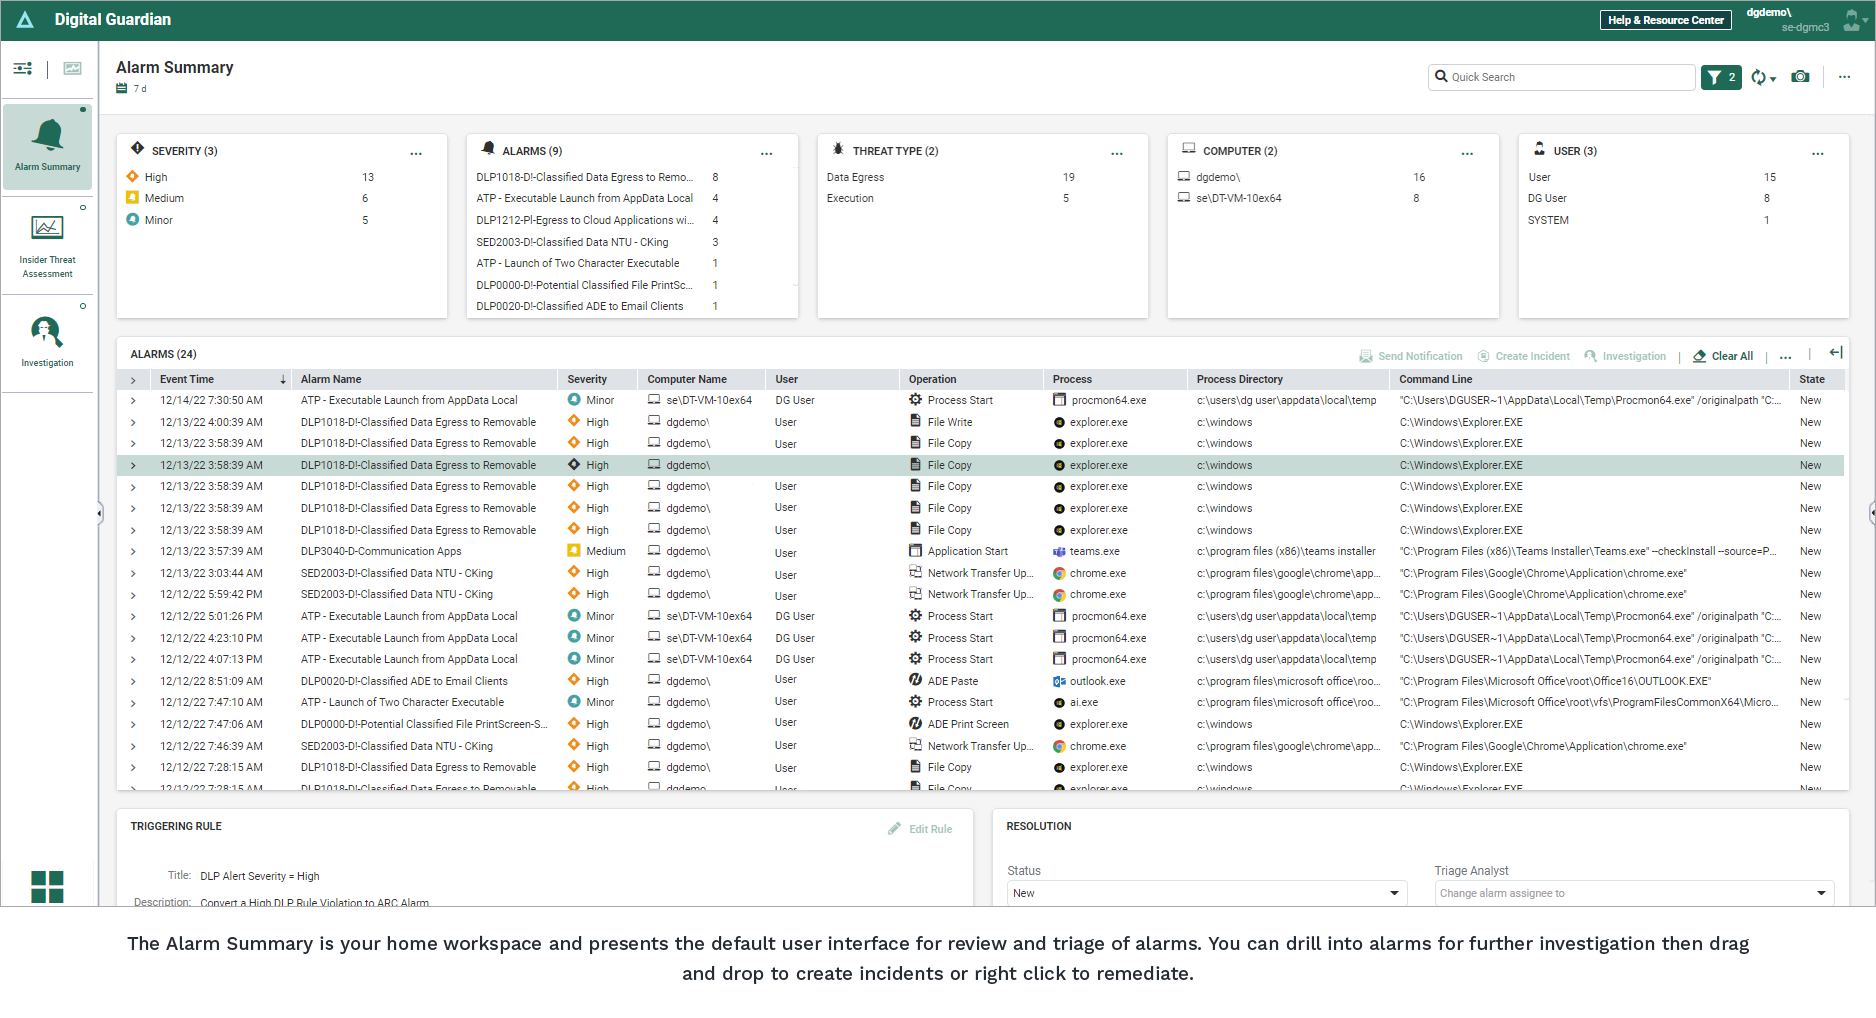This screenshot has width=1876, height=1018.
Task: Click outlook.exe process cell
Action: [1089, 681]
